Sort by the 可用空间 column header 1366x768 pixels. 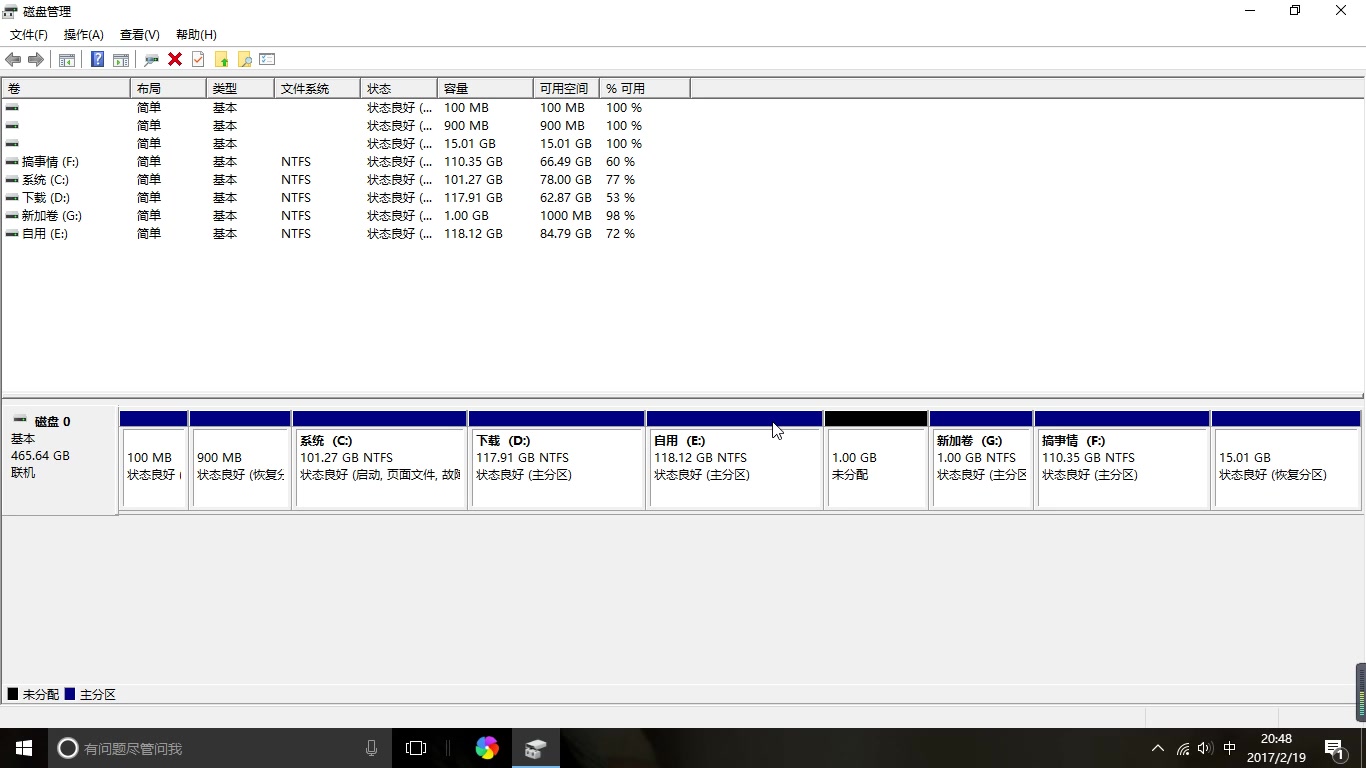566,89
